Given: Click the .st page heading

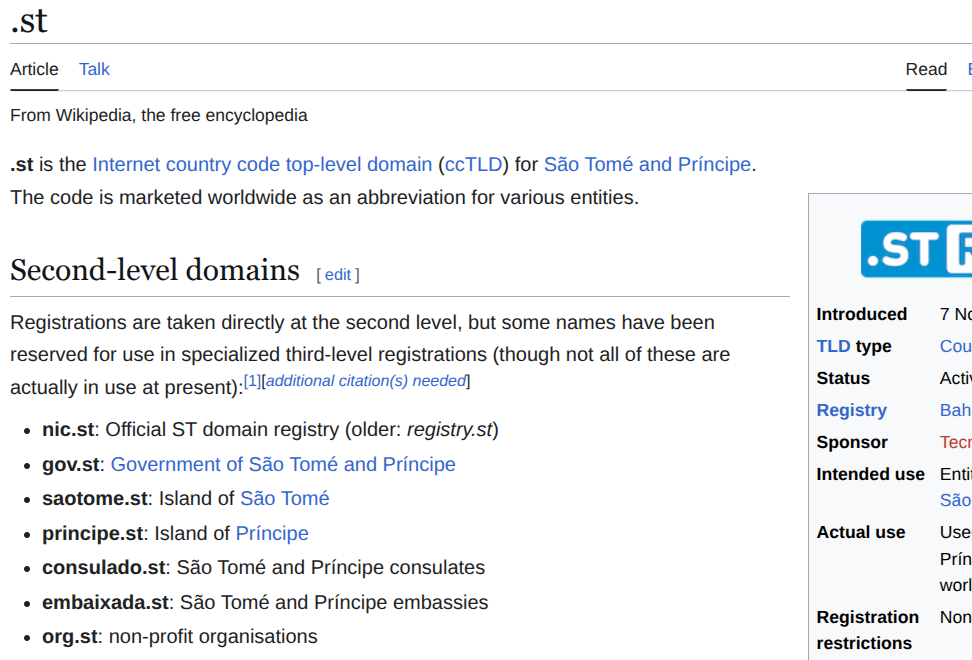Looking at the screenshot, I should tap(29, 20).
